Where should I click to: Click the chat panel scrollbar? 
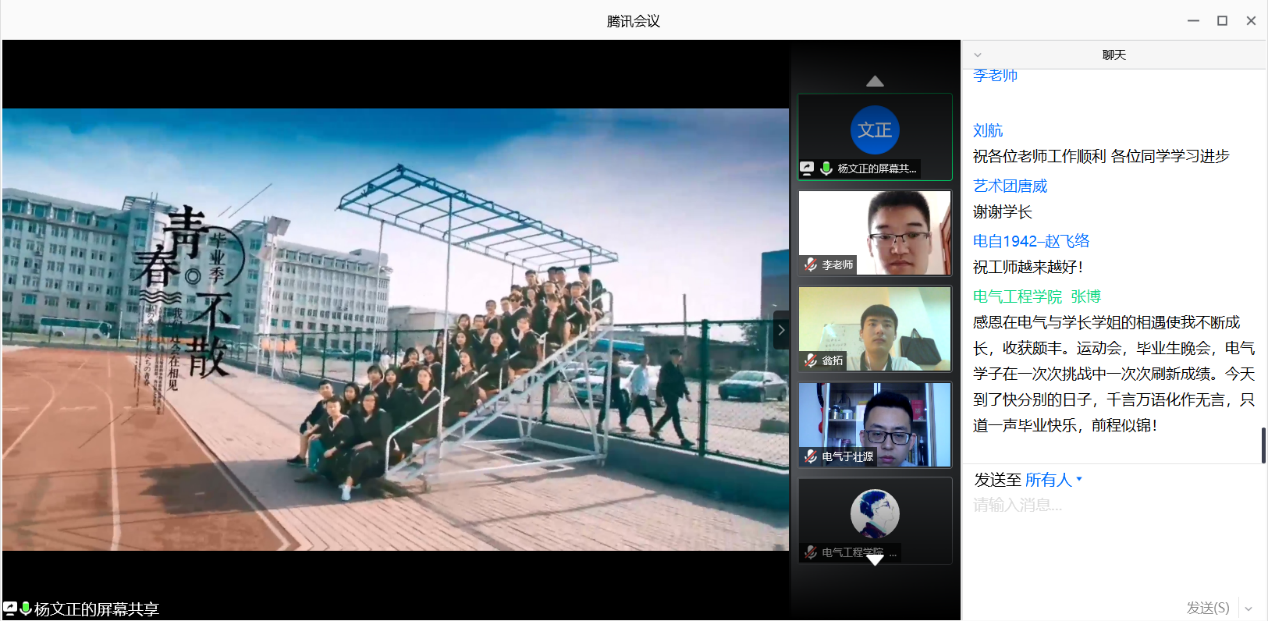click(1263, 444)
